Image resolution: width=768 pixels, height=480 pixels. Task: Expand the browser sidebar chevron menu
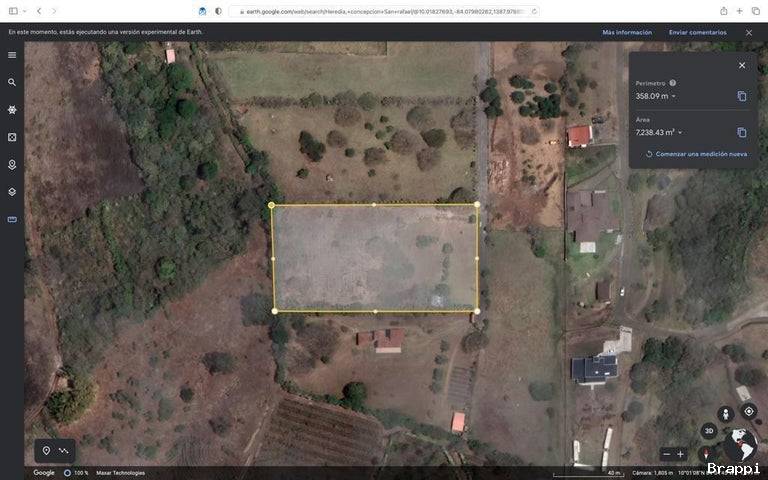click(x=24, y=11)
